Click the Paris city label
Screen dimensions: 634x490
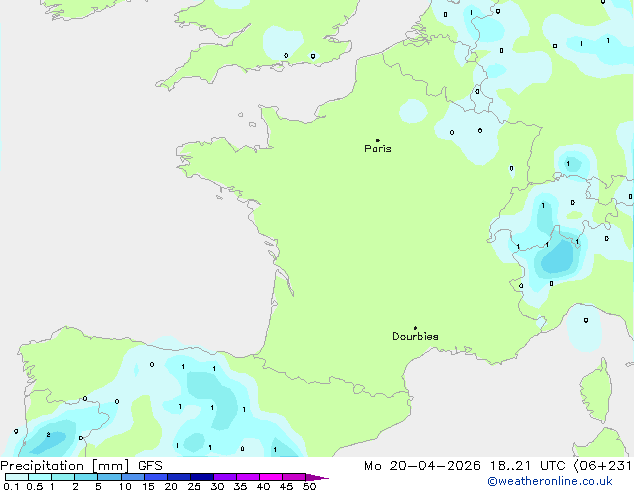pos(378,149)
